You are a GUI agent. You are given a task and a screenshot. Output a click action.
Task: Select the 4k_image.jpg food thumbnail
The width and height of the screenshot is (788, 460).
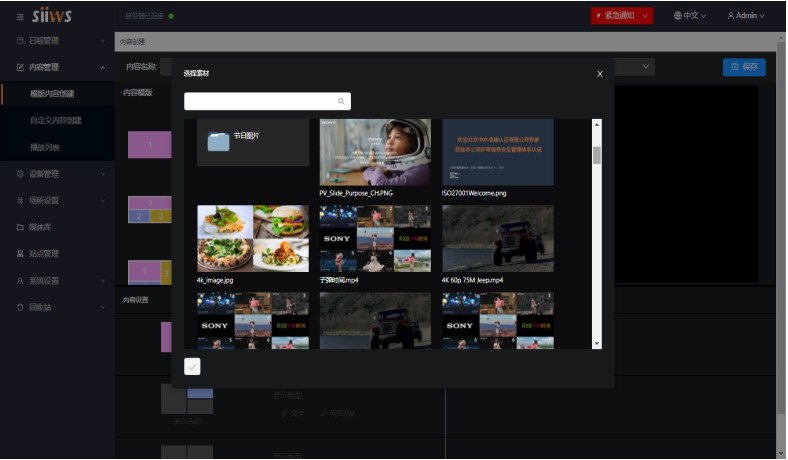coord(253,238)
